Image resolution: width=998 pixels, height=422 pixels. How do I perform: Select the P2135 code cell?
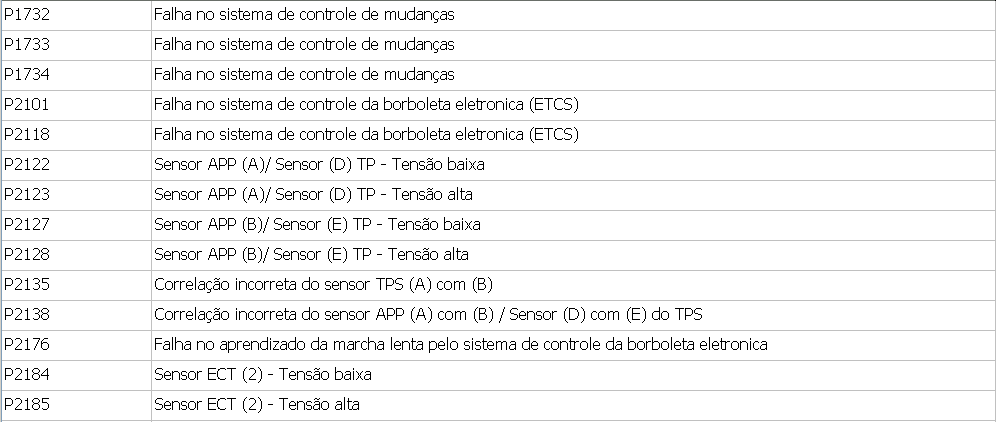tap(27, 285)
